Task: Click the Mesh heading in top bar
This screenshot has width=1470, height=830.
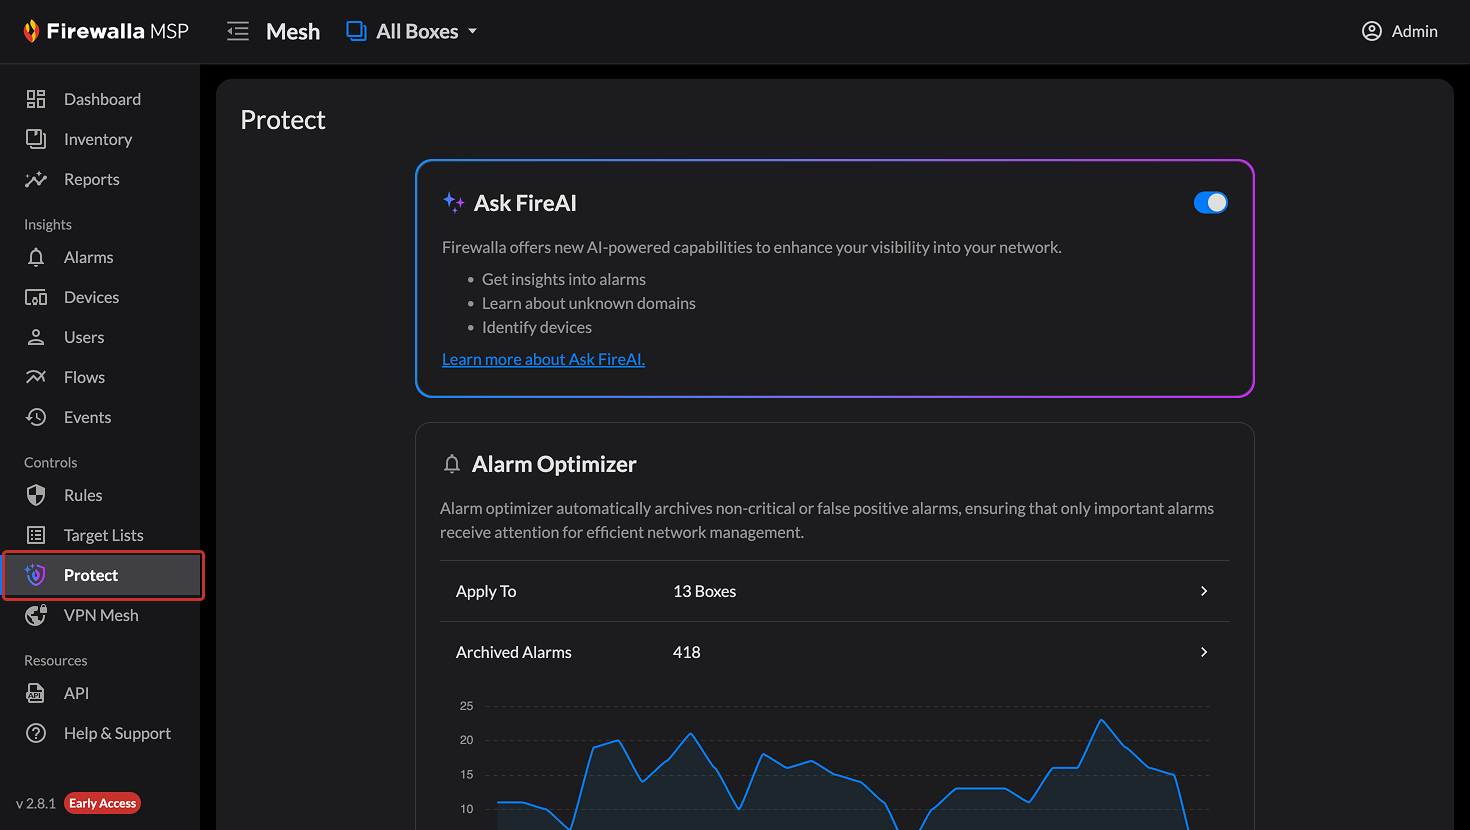Action: (x=293, y=31)
